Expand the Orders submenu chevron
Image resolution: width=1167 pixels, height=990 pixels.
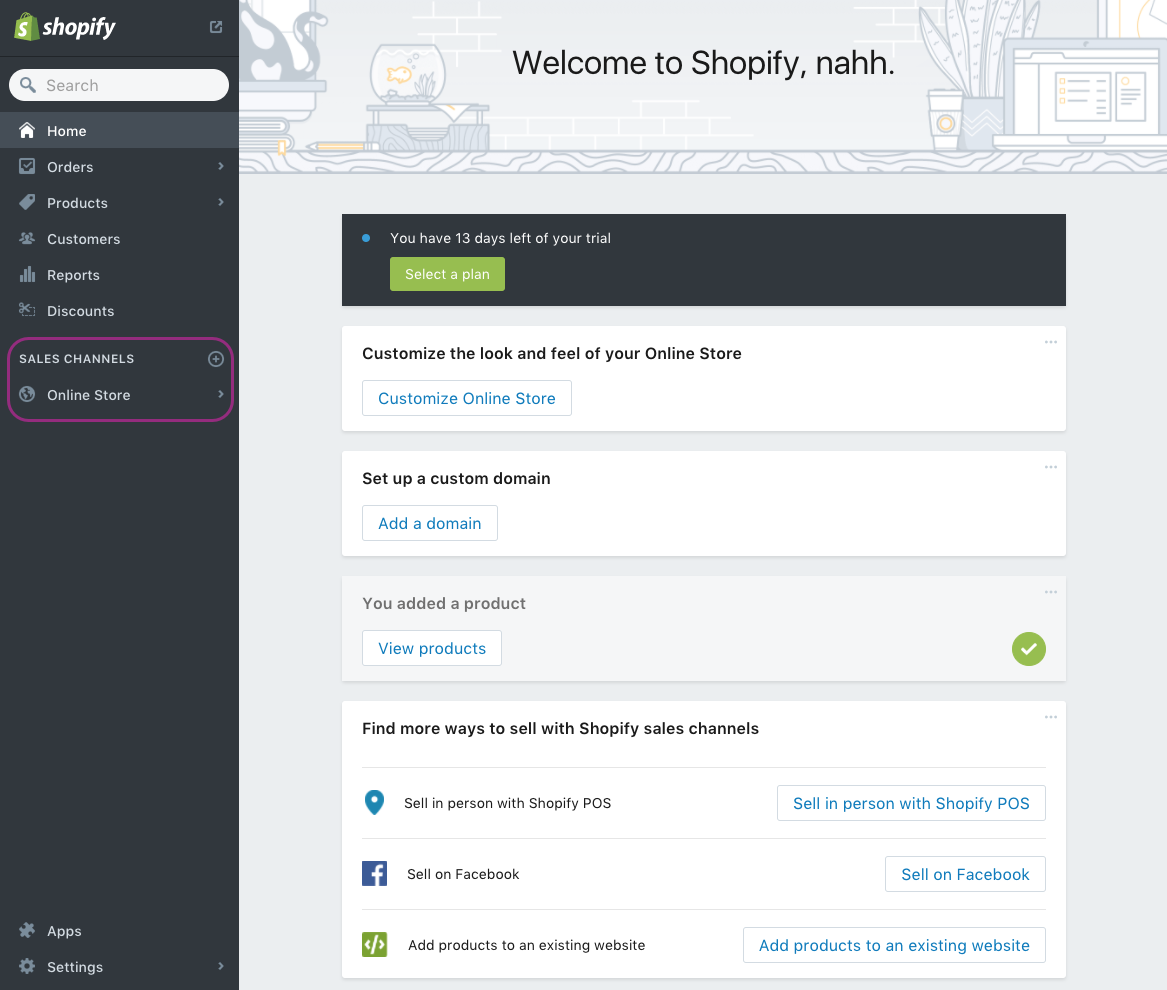[x=221, y=166]
